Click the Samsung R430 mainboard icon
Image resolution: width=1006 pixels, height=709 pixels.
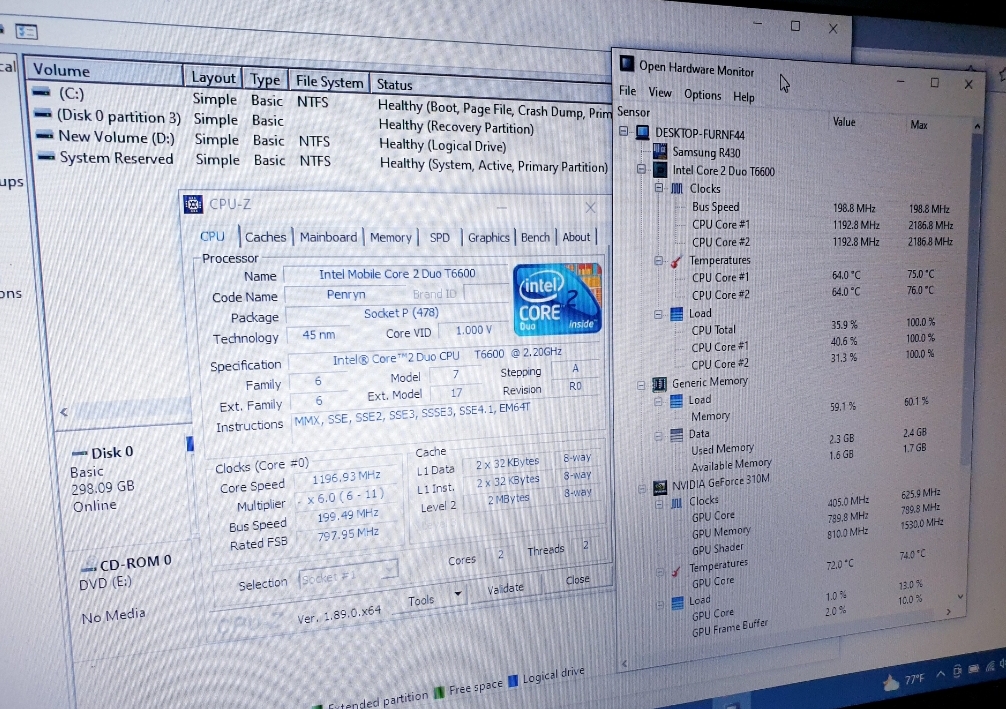click(x=660, y=151)
